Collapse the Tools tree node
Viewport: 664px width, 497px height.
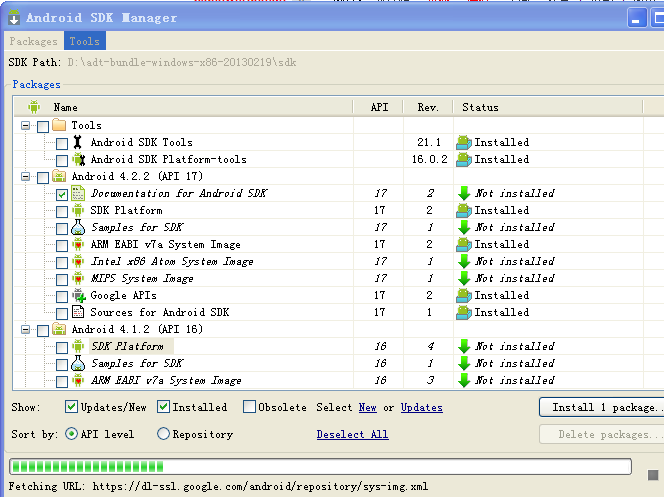[x=25, y=125]
